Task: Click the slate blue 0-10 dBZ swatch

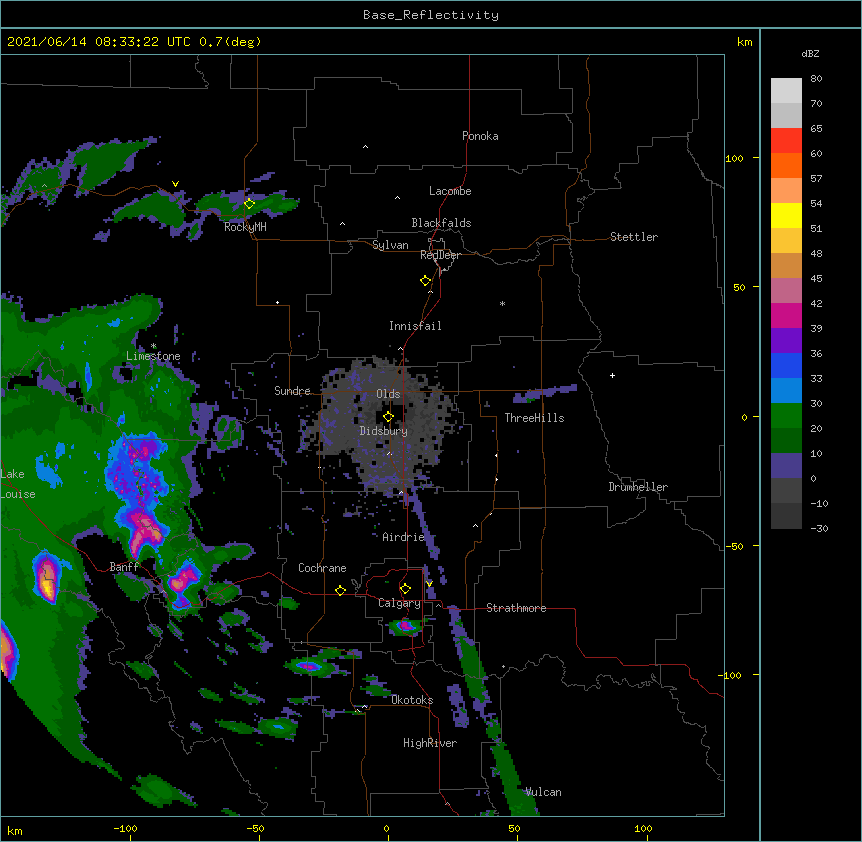Action: point(786,466)
